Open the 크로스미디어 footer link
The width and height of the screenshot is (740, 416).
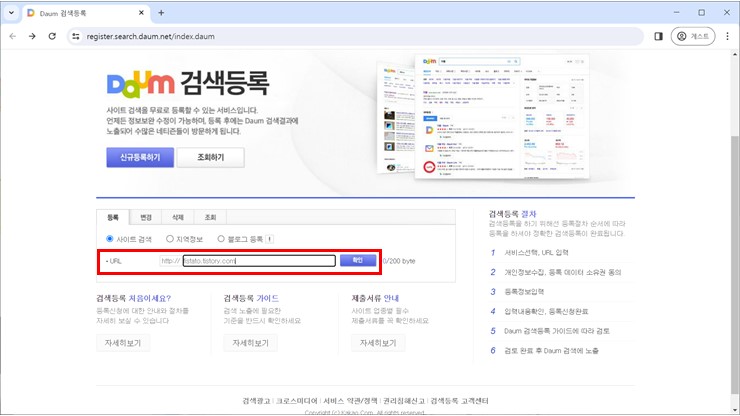coord(296,401)
